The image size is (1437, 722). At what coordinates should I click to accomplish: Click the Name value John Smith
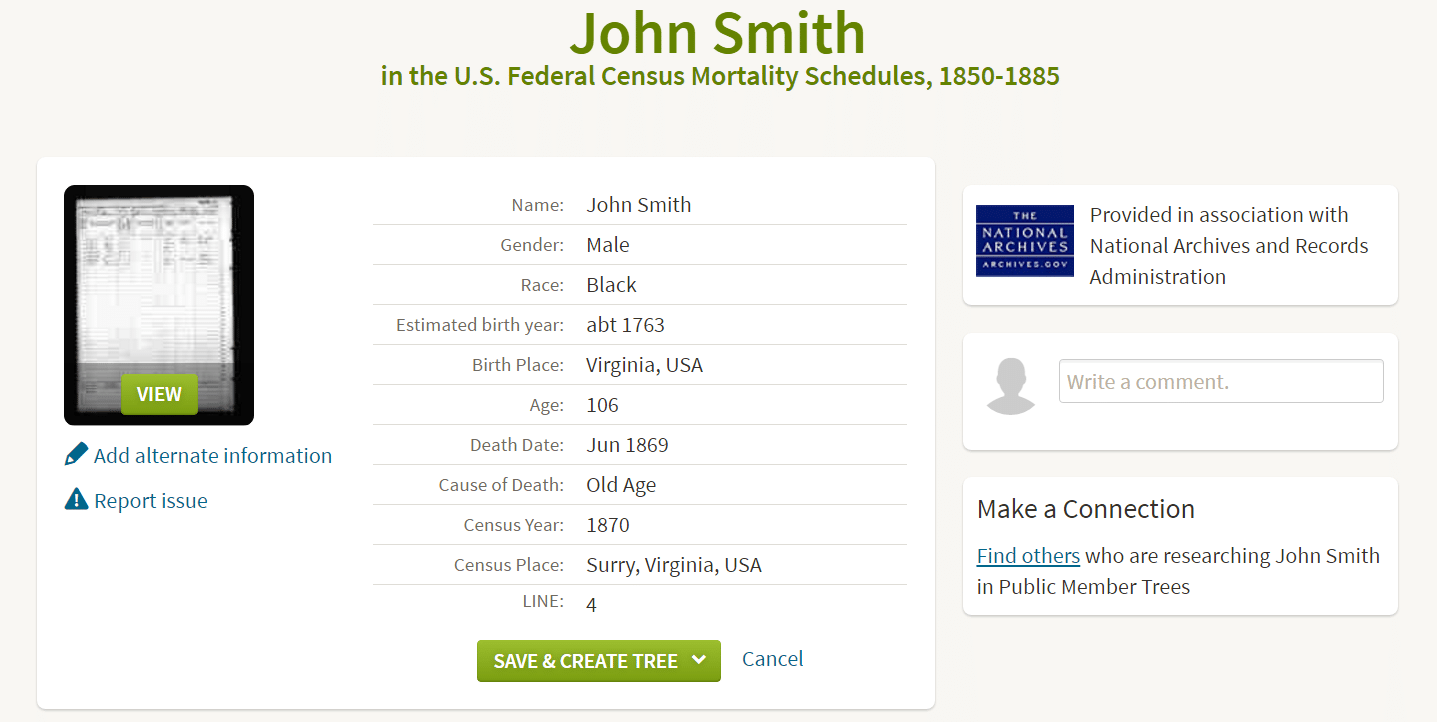[639, 205]
